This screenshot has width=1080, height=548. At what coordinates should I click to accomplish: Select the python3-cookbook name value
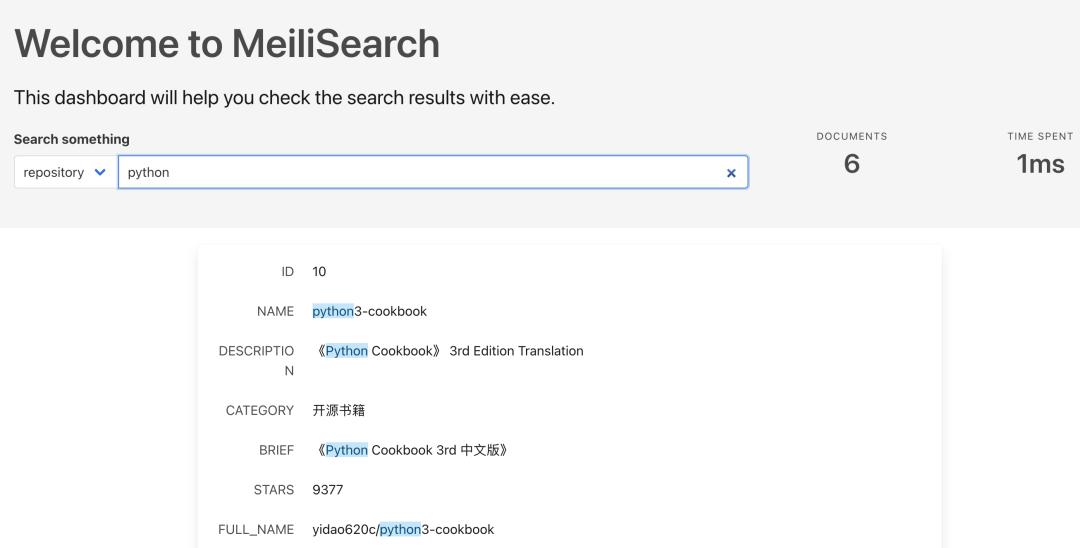point(370,311)
